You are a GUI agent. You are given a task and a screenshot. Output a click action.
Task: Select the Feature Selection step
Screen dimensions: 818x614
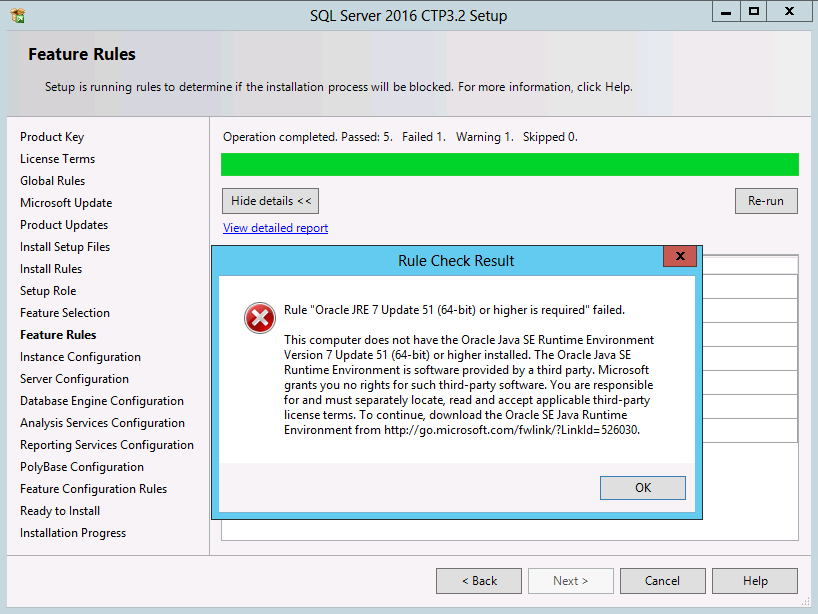[x=65, y=312]
